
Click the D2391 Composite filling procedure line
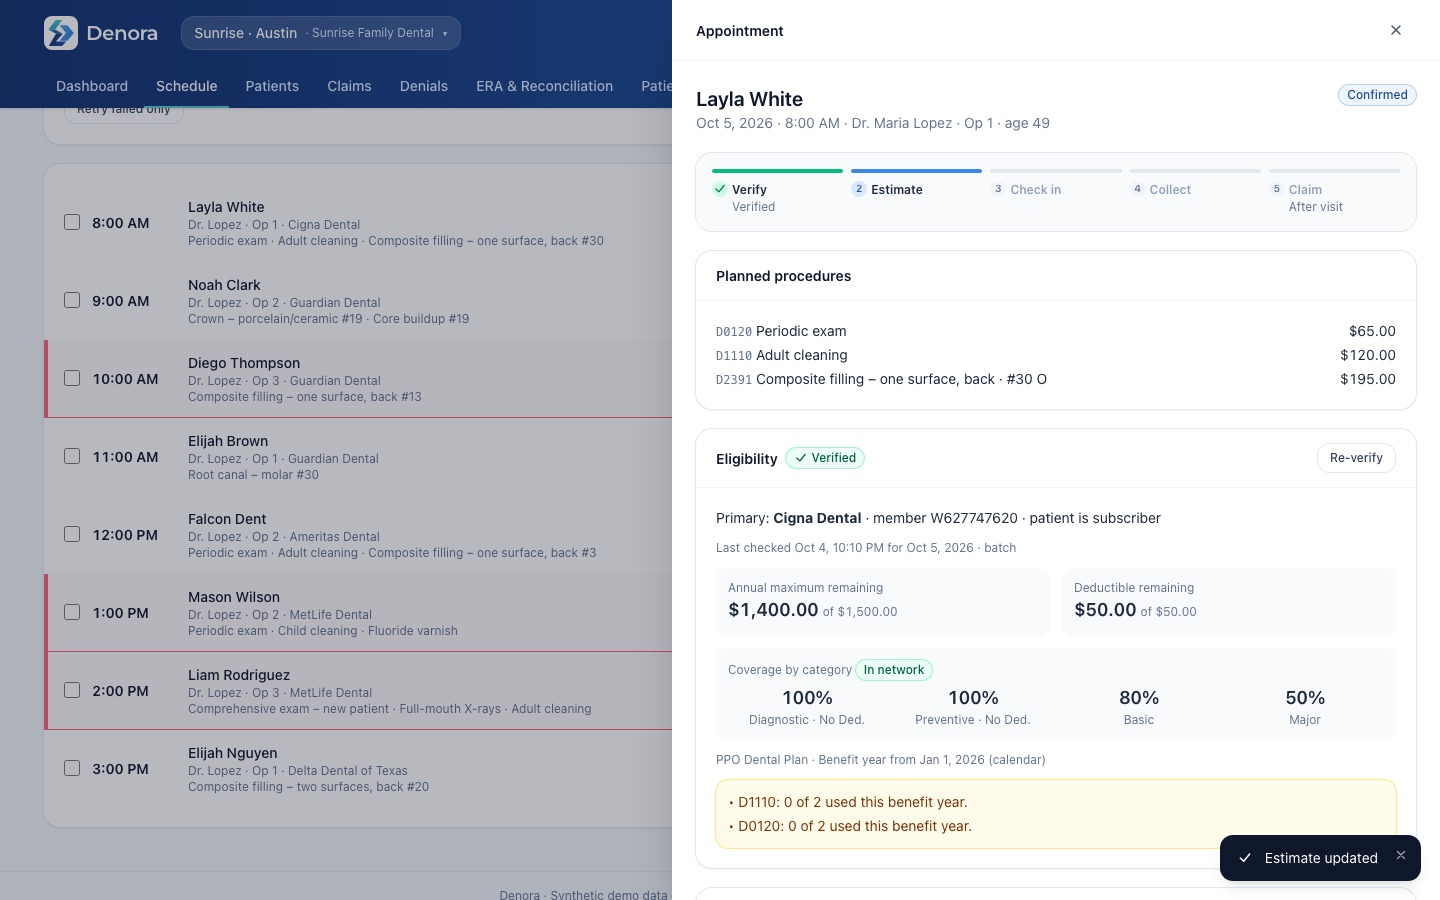1056,379
